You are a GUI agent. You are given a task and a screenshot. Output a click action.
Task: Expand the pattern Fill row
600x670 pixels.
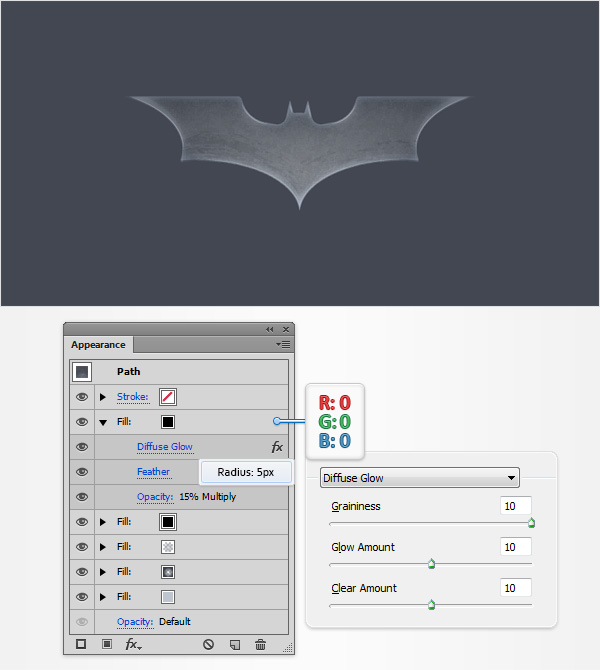[103, 547]
